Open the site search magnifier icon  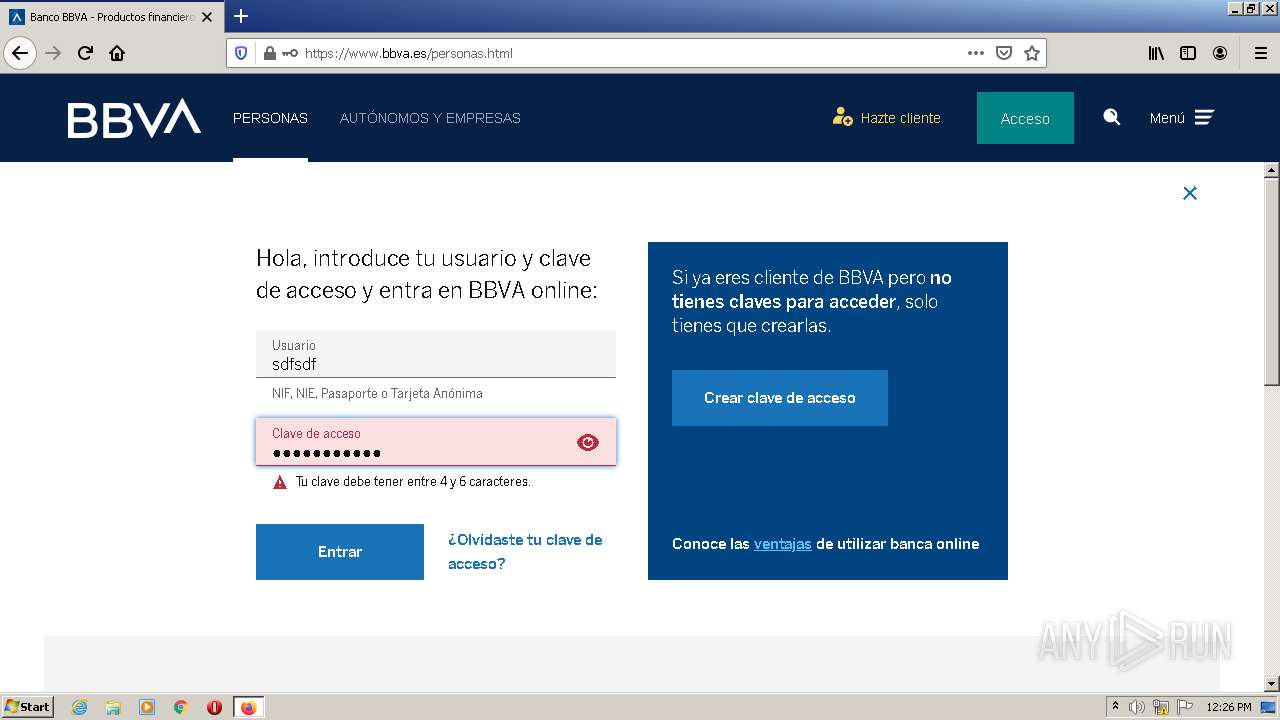tap(1111, 117)
